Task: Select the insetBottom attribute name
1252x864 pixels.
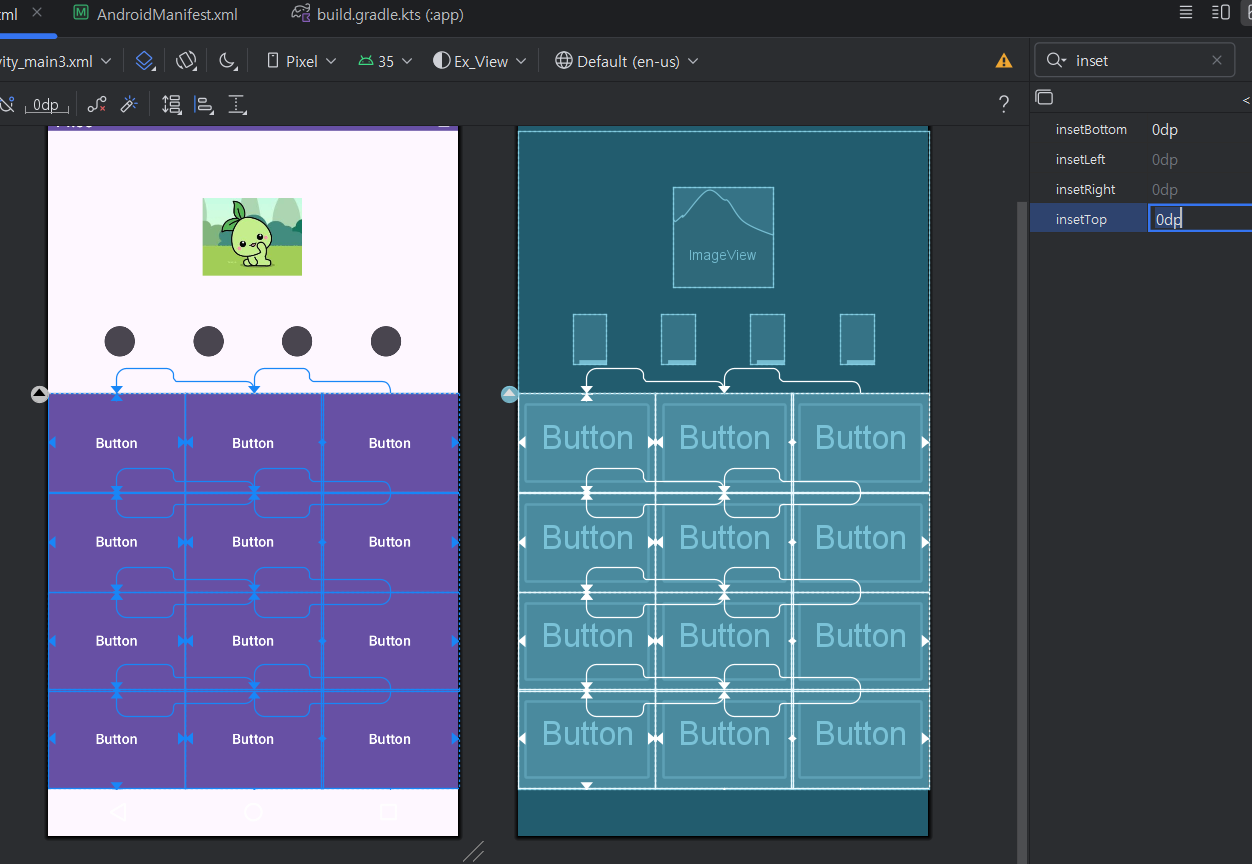Action: [x=1091, y=129]
